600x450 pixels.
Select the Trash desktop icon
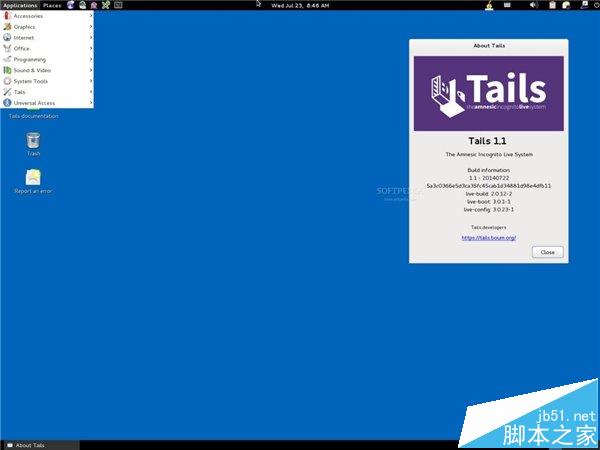pos(33,144)
